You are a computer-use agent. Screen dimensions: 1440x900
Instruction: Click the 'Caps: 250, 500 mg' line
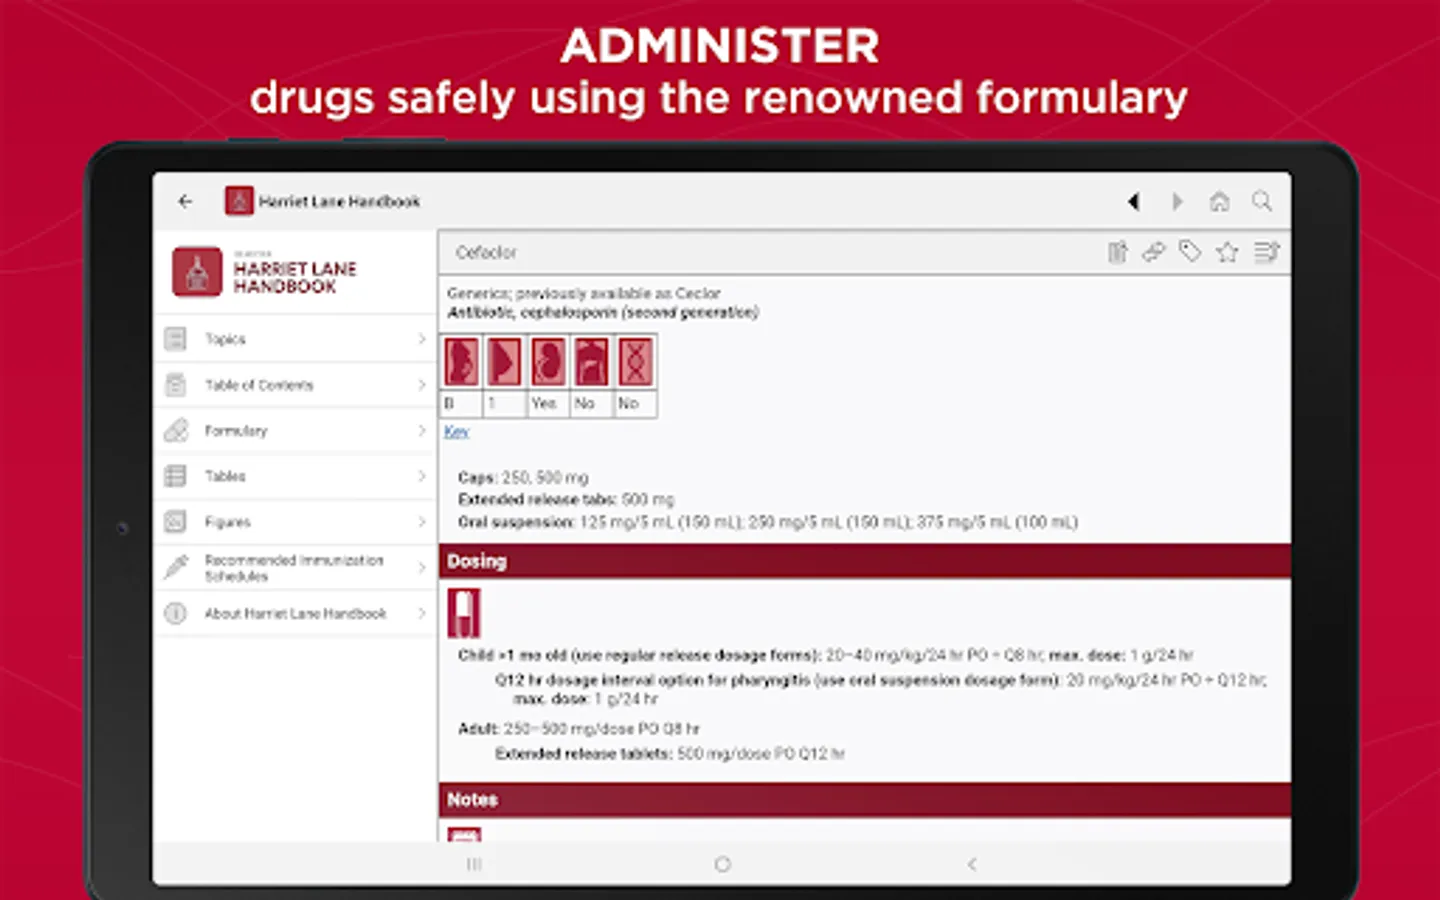tap(523, 478)
